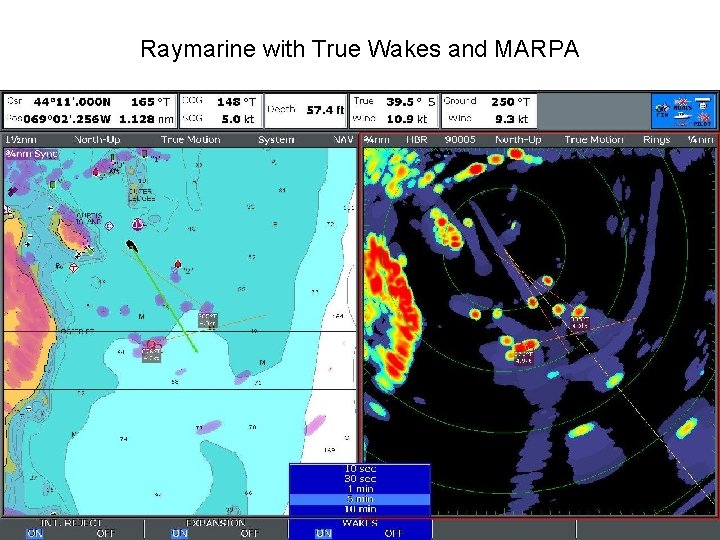Click the boat icon in status box
720x540 pixels.
pos(682,116)
